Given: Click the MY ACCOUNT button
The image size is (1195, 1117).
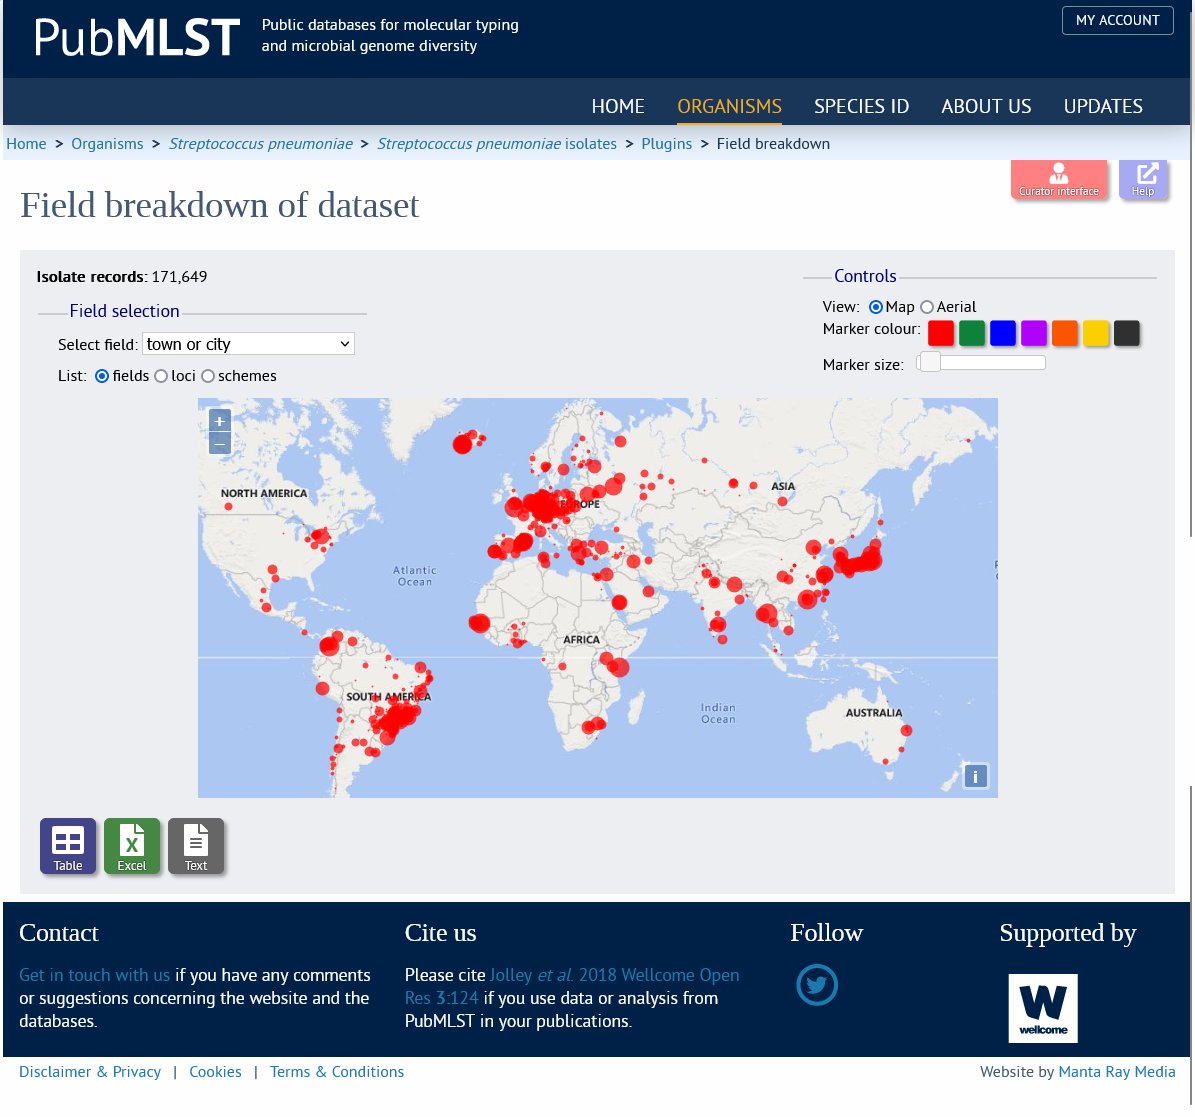Looking at the screenshot, I should (x=1117, y=21).
